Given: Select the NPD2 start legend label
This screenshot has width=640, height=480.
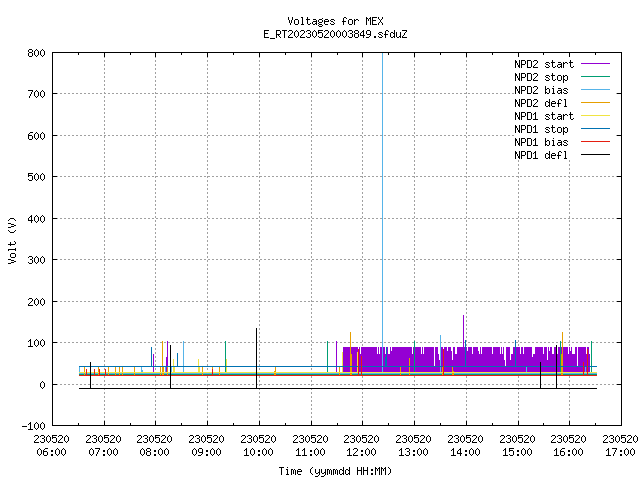Looking at the screenshot, I should click(x=544, y=64).
